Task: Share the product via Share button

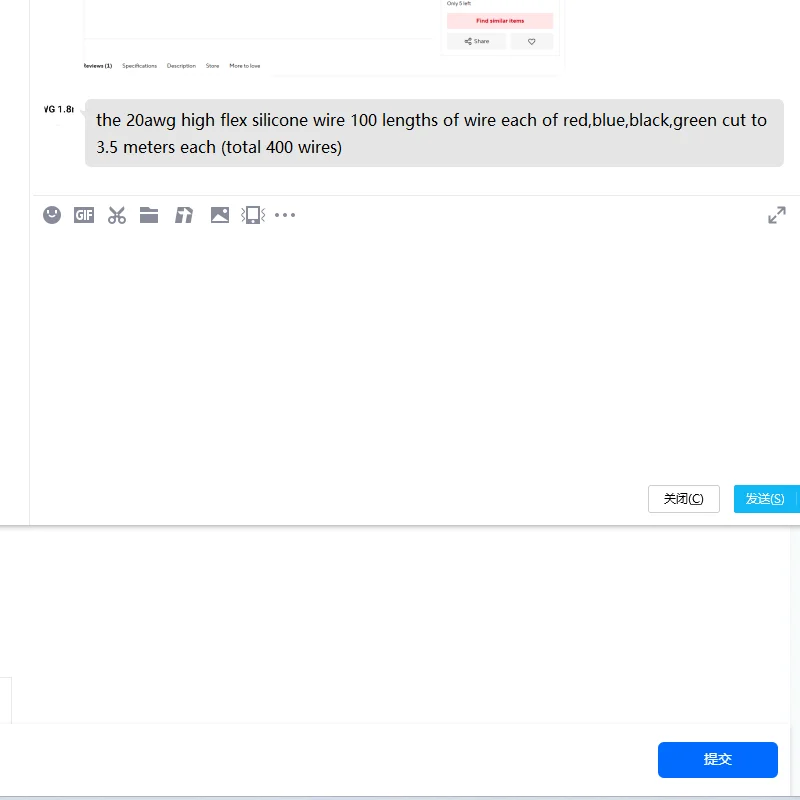Action: (x=477, y=41)
